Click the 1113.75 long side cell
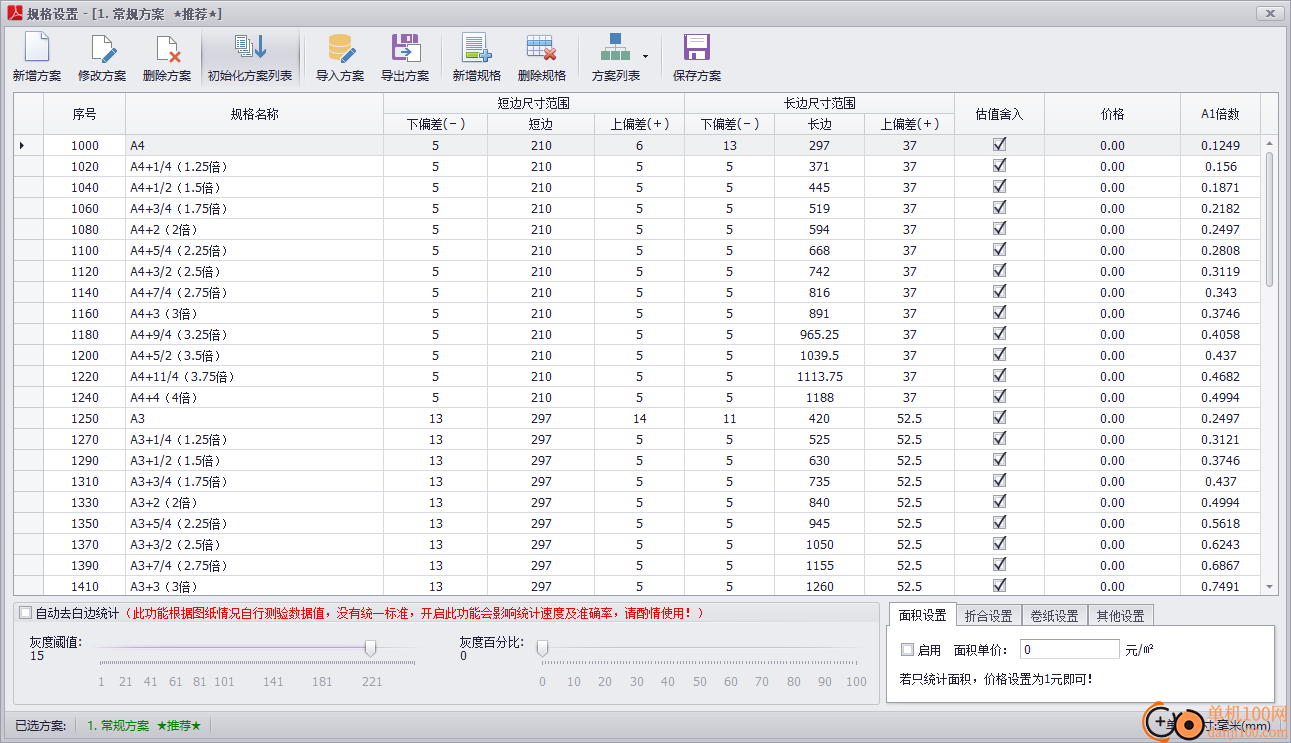Screen dimensions: 1291x743 pos(819,376)
